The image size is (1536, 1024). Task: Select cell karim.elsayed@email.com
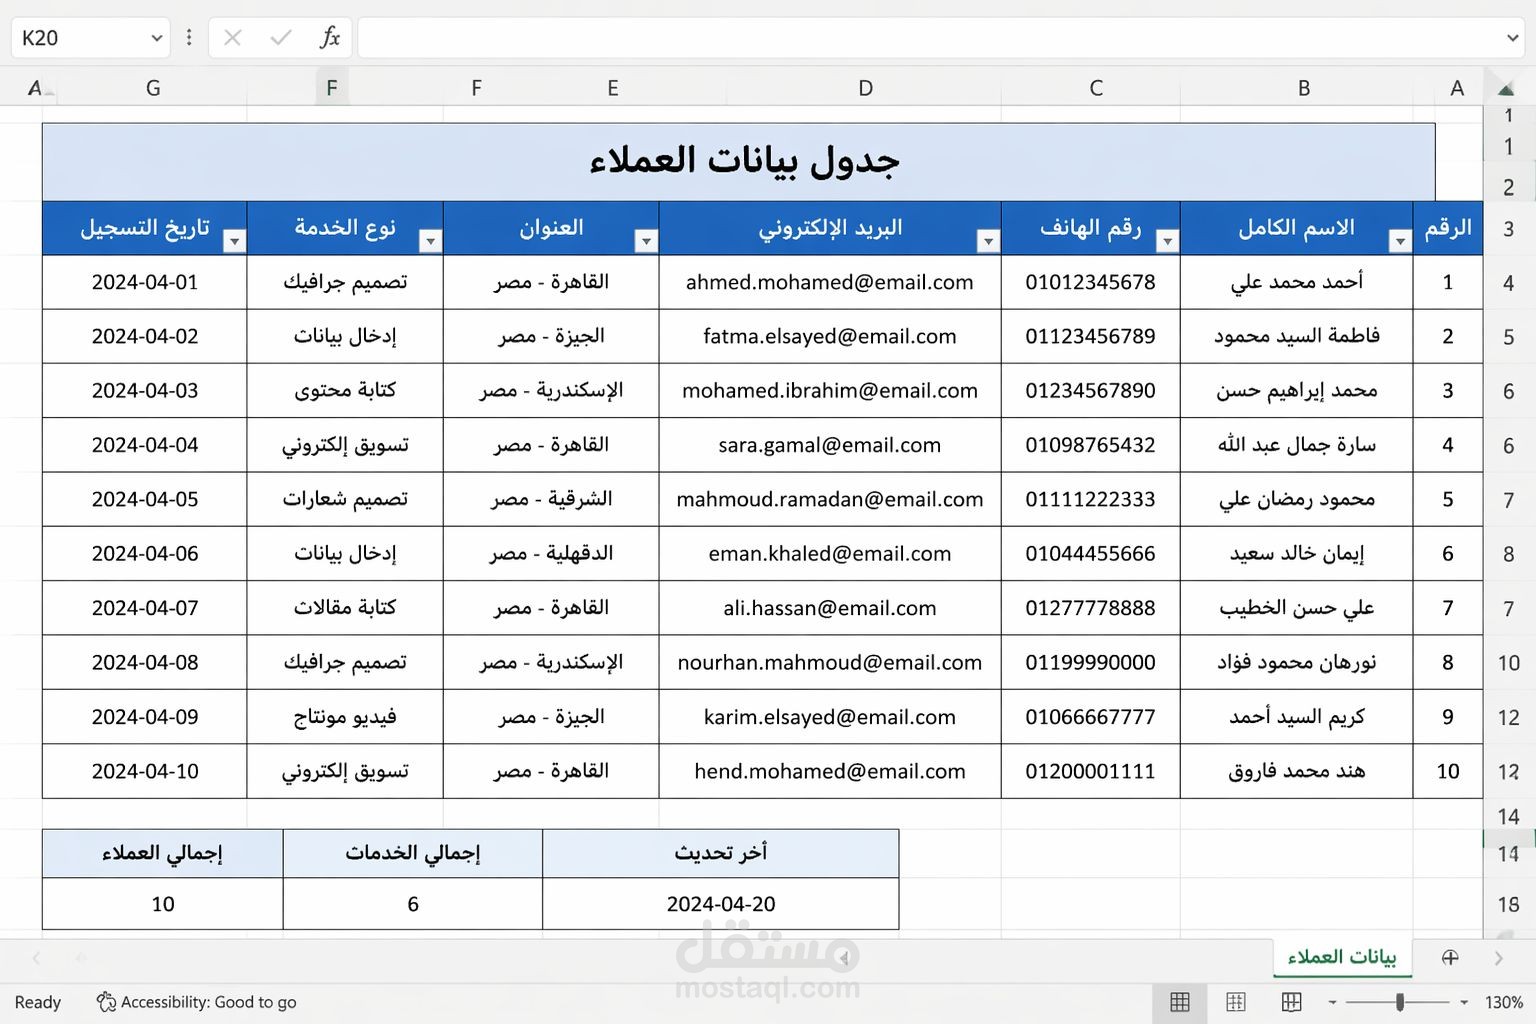point(830,717)
